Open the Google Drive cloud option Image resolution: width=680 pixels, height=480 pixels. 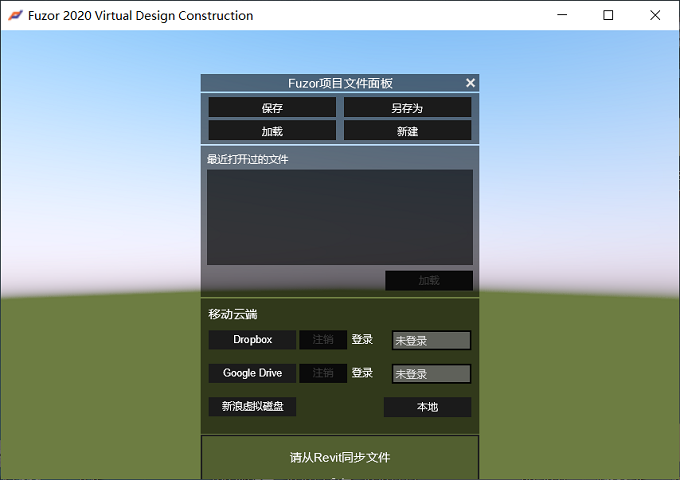252,373
